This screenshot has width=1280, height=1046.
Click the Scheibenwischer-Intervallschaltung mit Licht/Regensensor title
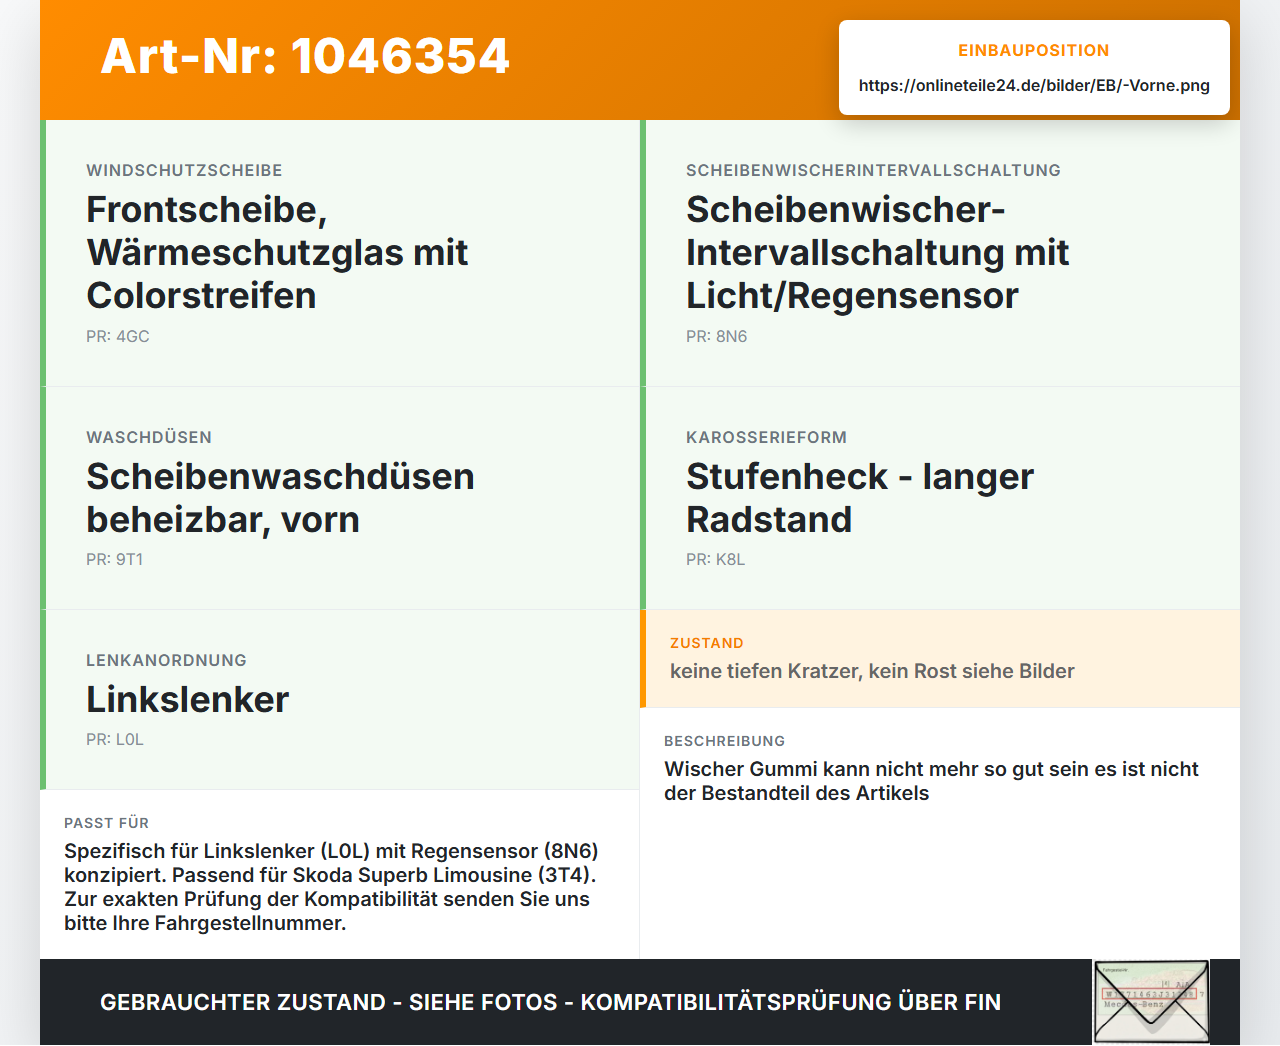tap(877, 253)
